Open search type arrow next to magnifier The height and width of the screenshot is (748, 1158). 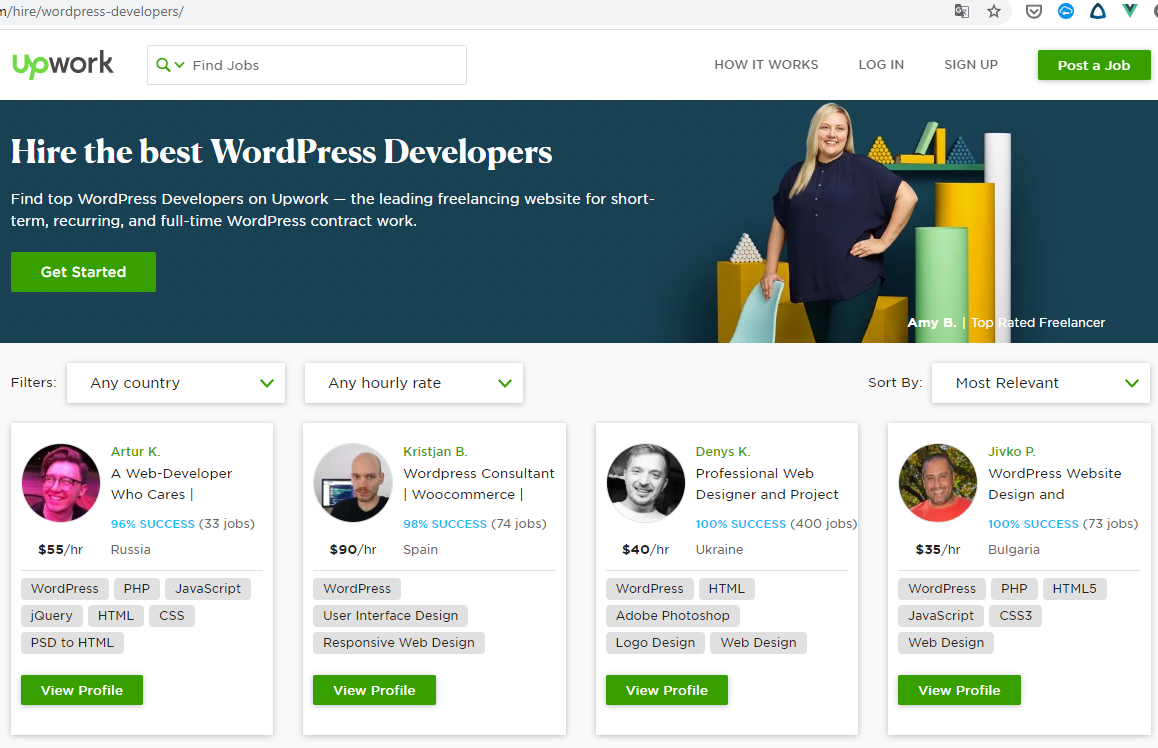[179, 65]
